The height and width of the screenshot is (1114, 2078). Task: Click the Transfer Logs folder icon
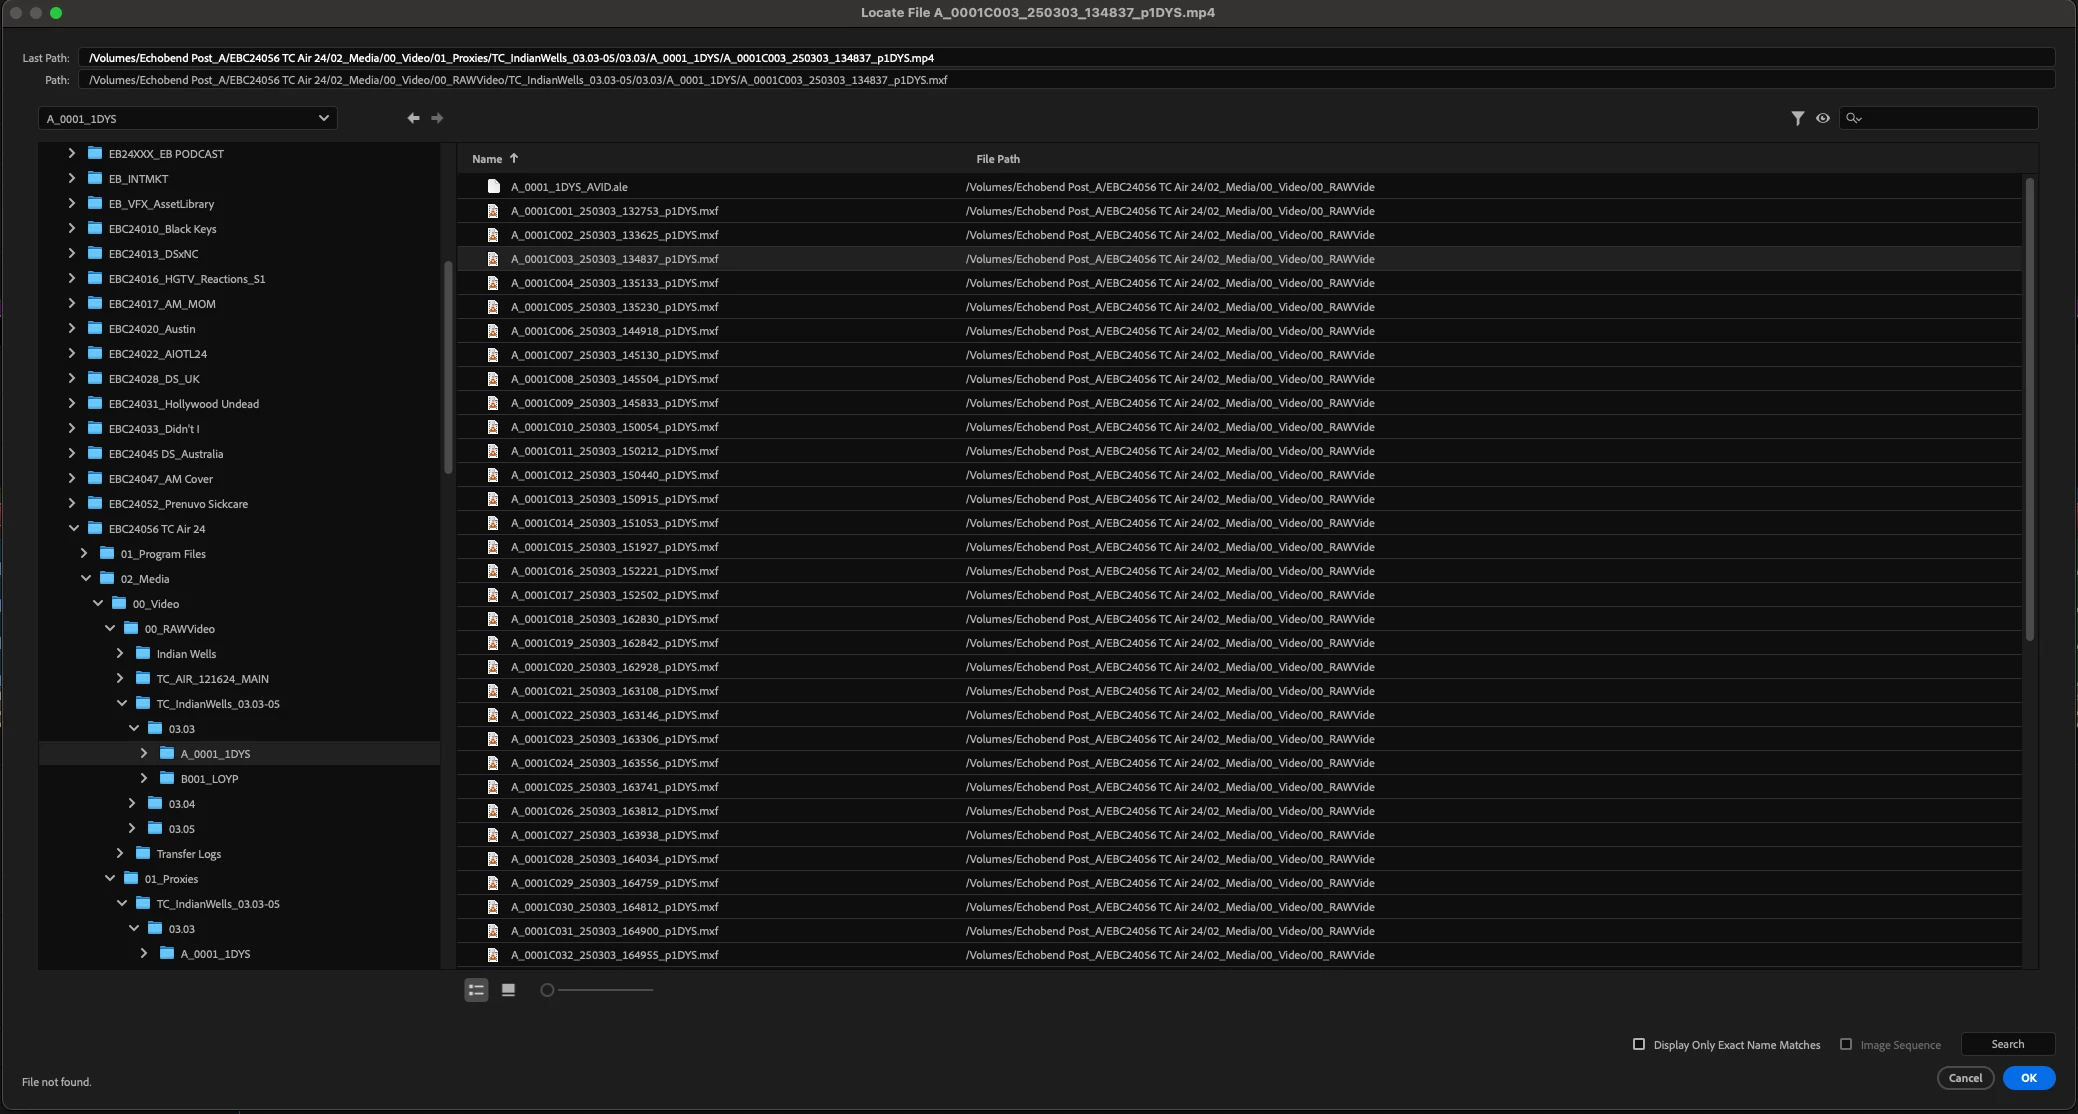[x=143, y=854]
